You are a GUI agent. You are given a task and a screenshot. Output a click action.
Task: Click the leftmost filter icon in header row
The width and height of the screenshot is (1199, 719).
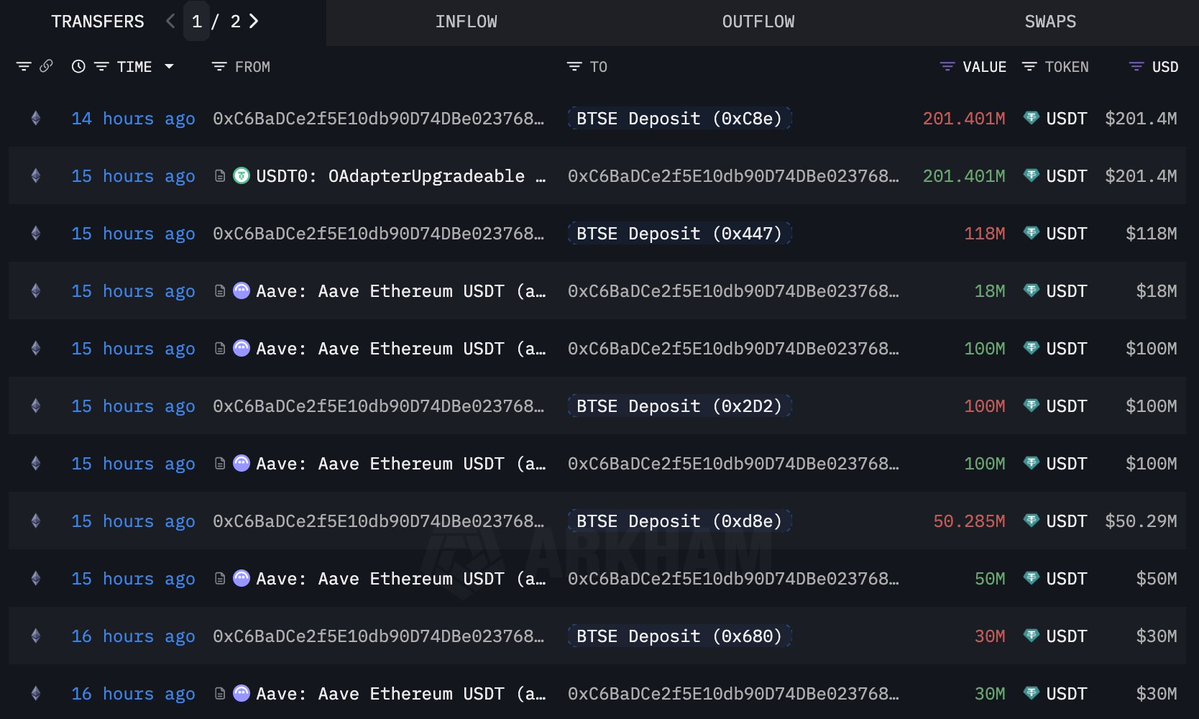pyautogui.click(x=24, y=67)
